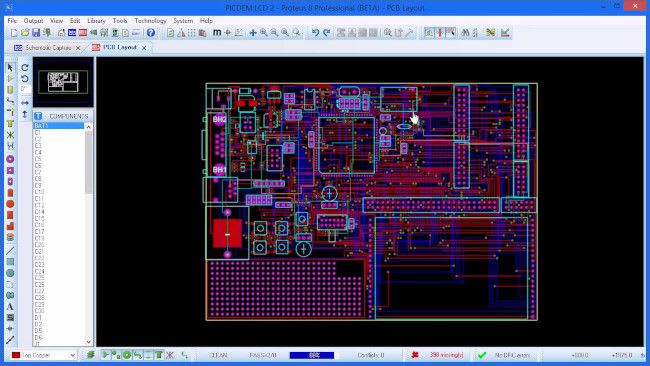This screenshot has width=650, height=366.
Task: Click the Undo arrow in the toolbar
Action: click(315, 32)
